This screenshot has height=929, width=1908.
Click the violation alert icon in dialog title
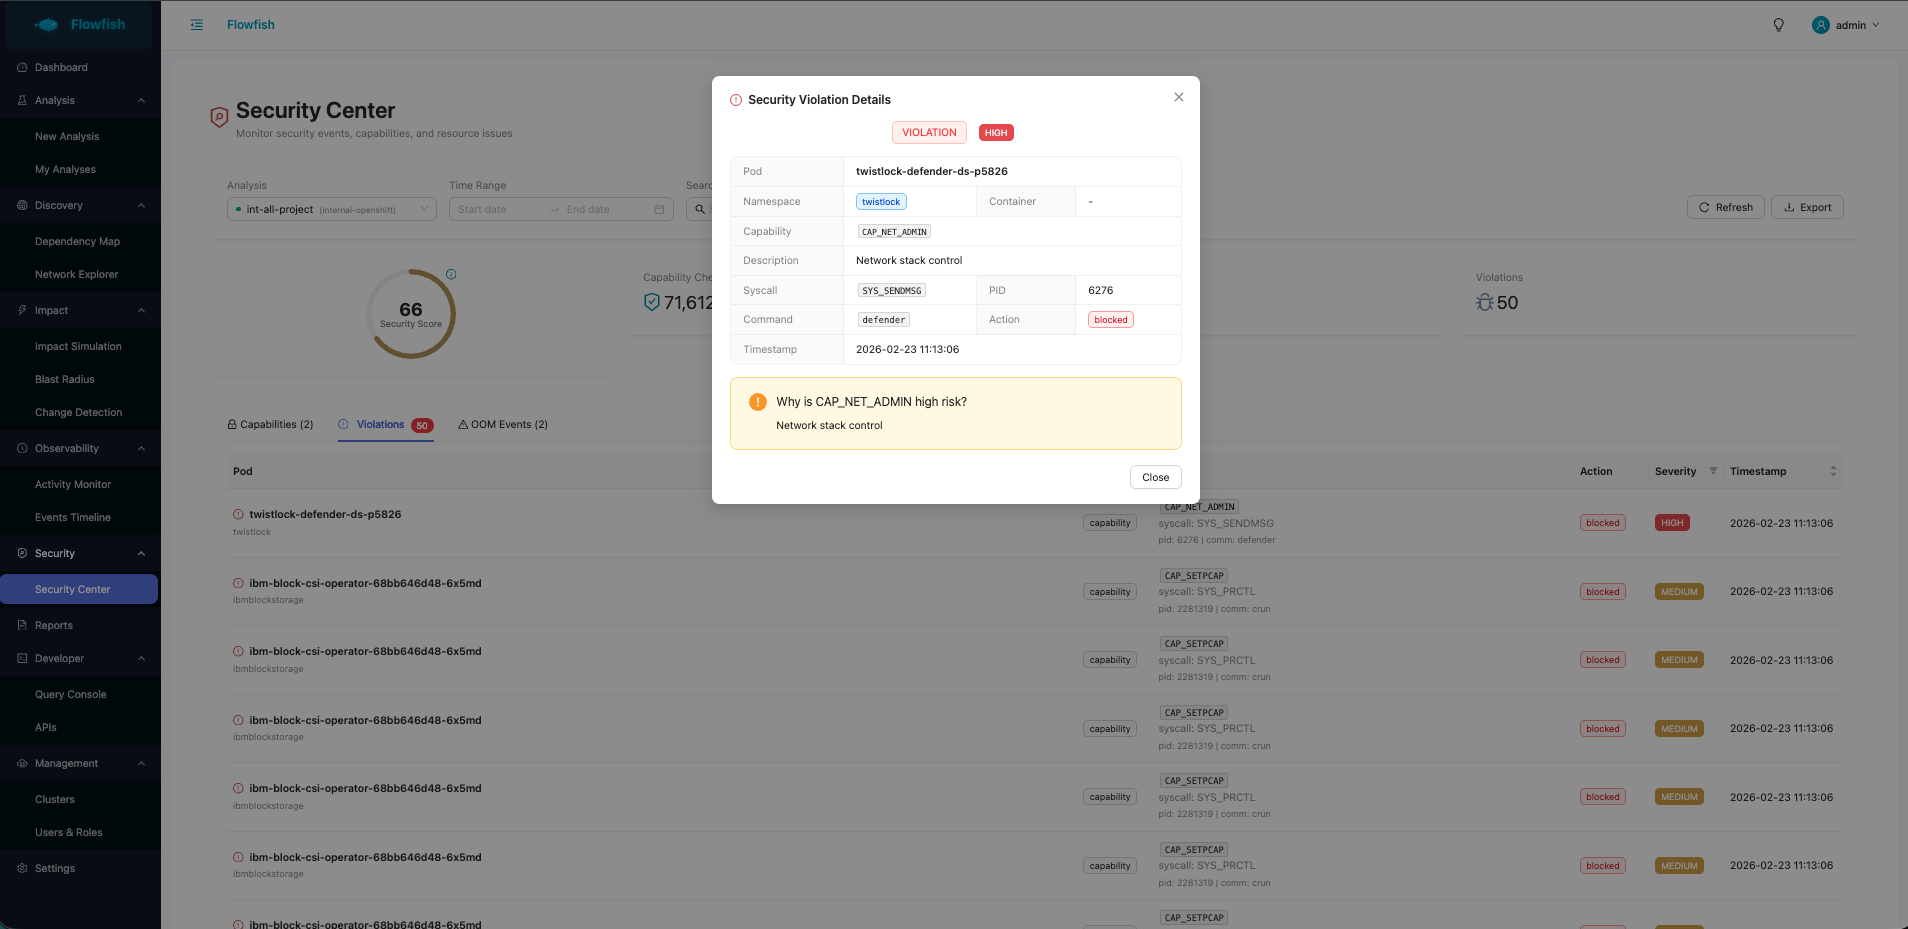pyautogui.click(x=736, y=100)
